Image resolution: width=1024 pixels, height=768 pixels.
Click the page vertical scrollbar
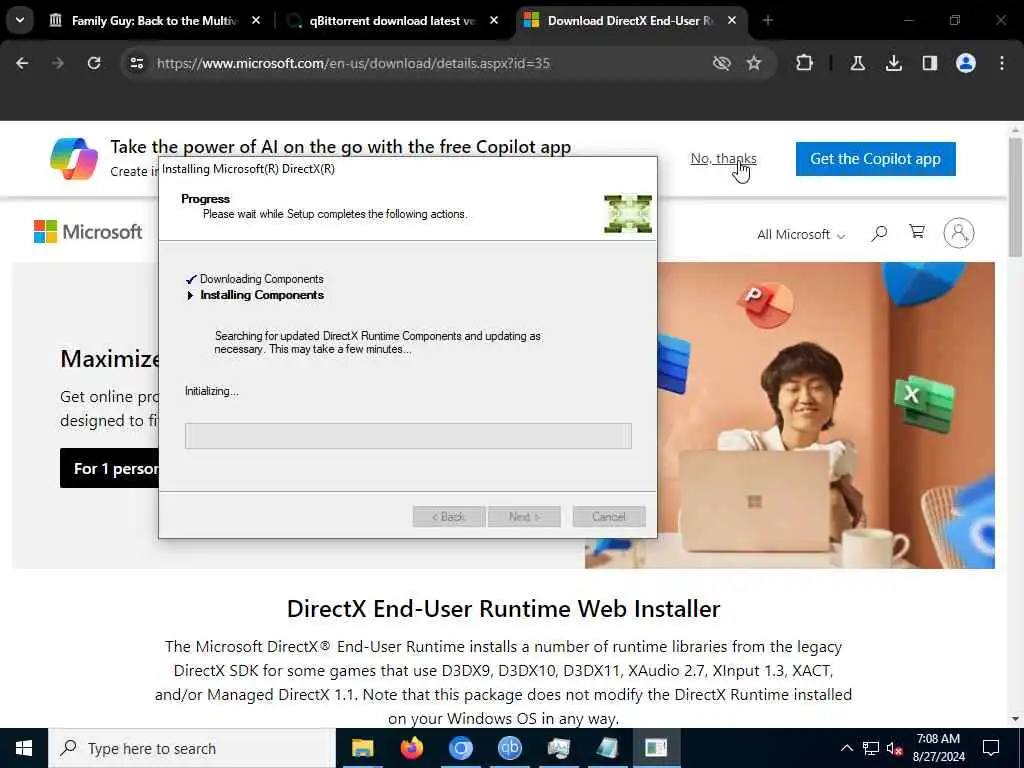click(x=1015, y=196)
